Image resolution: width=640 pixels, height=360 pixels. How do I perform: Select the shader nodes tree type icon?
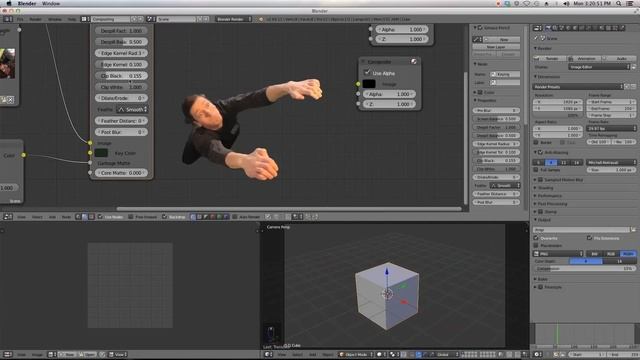click(78, 217)
